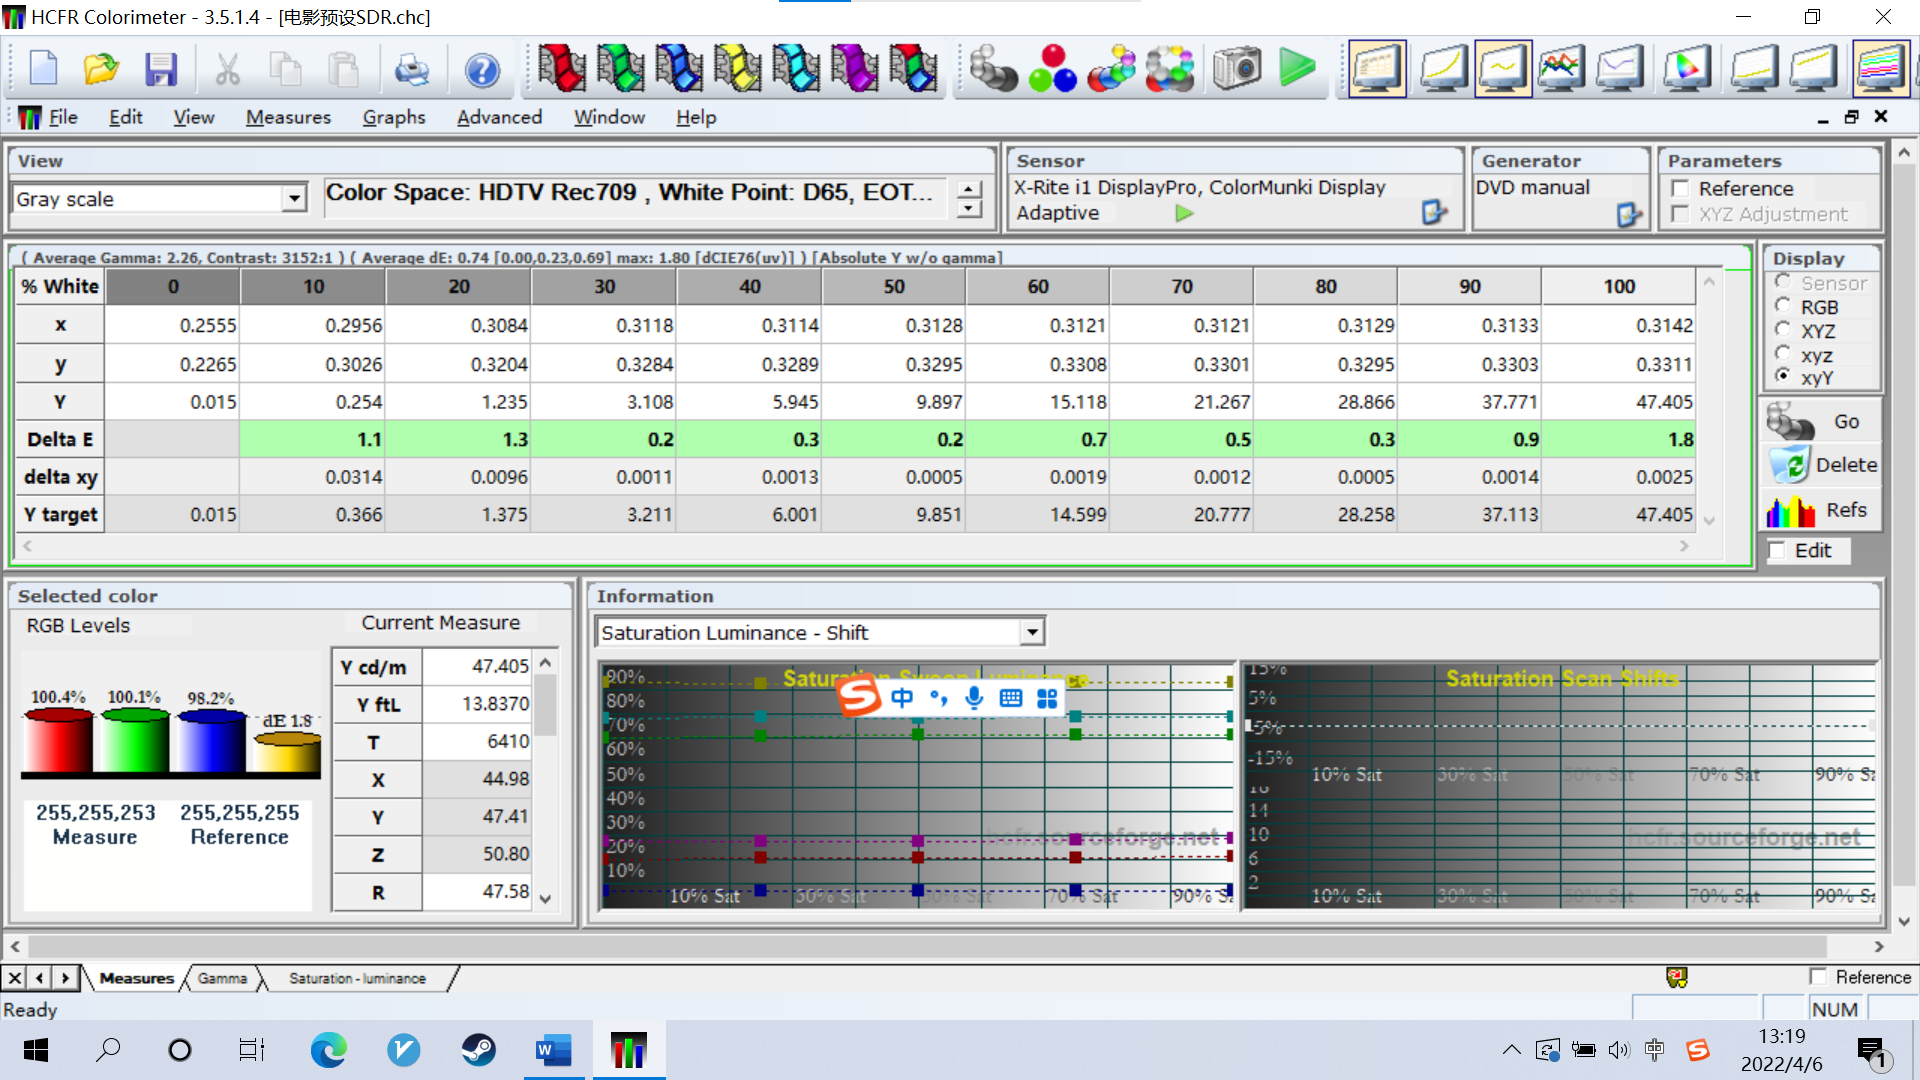Click the Go measure button
This screenshot has width=1920, height=1080.
(1818, 422)
